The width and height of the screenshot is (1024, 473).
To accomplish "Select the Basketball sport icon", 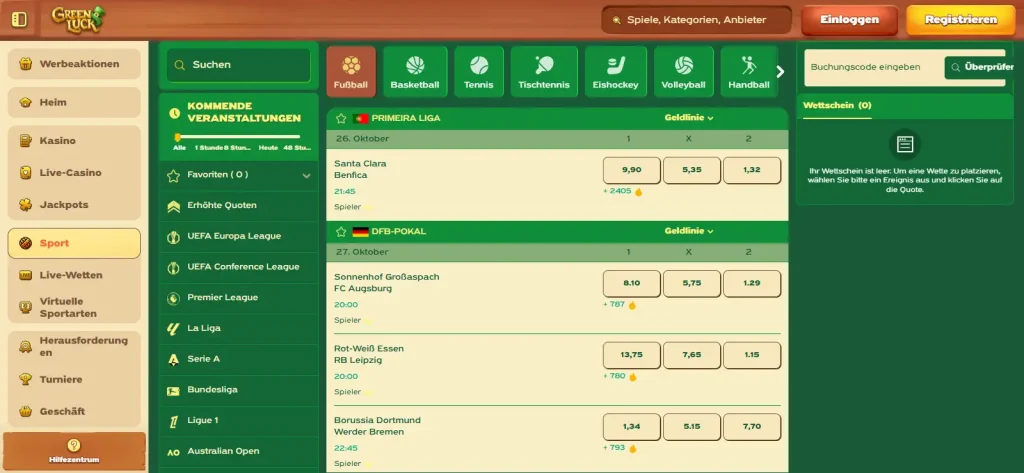I will [x=415, y=71].
